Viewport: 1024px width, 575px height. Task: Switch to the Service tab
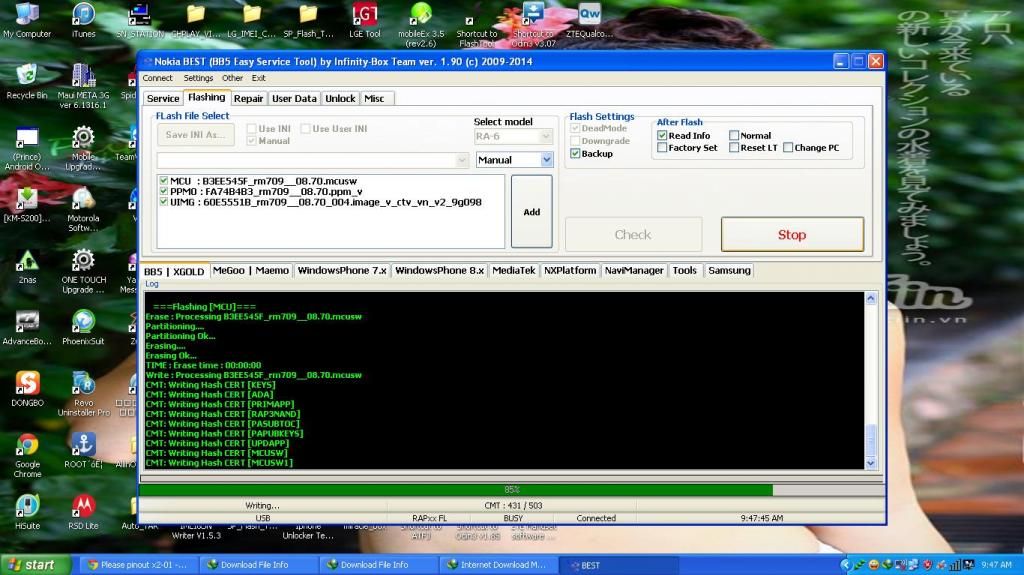tap(163, 98)
